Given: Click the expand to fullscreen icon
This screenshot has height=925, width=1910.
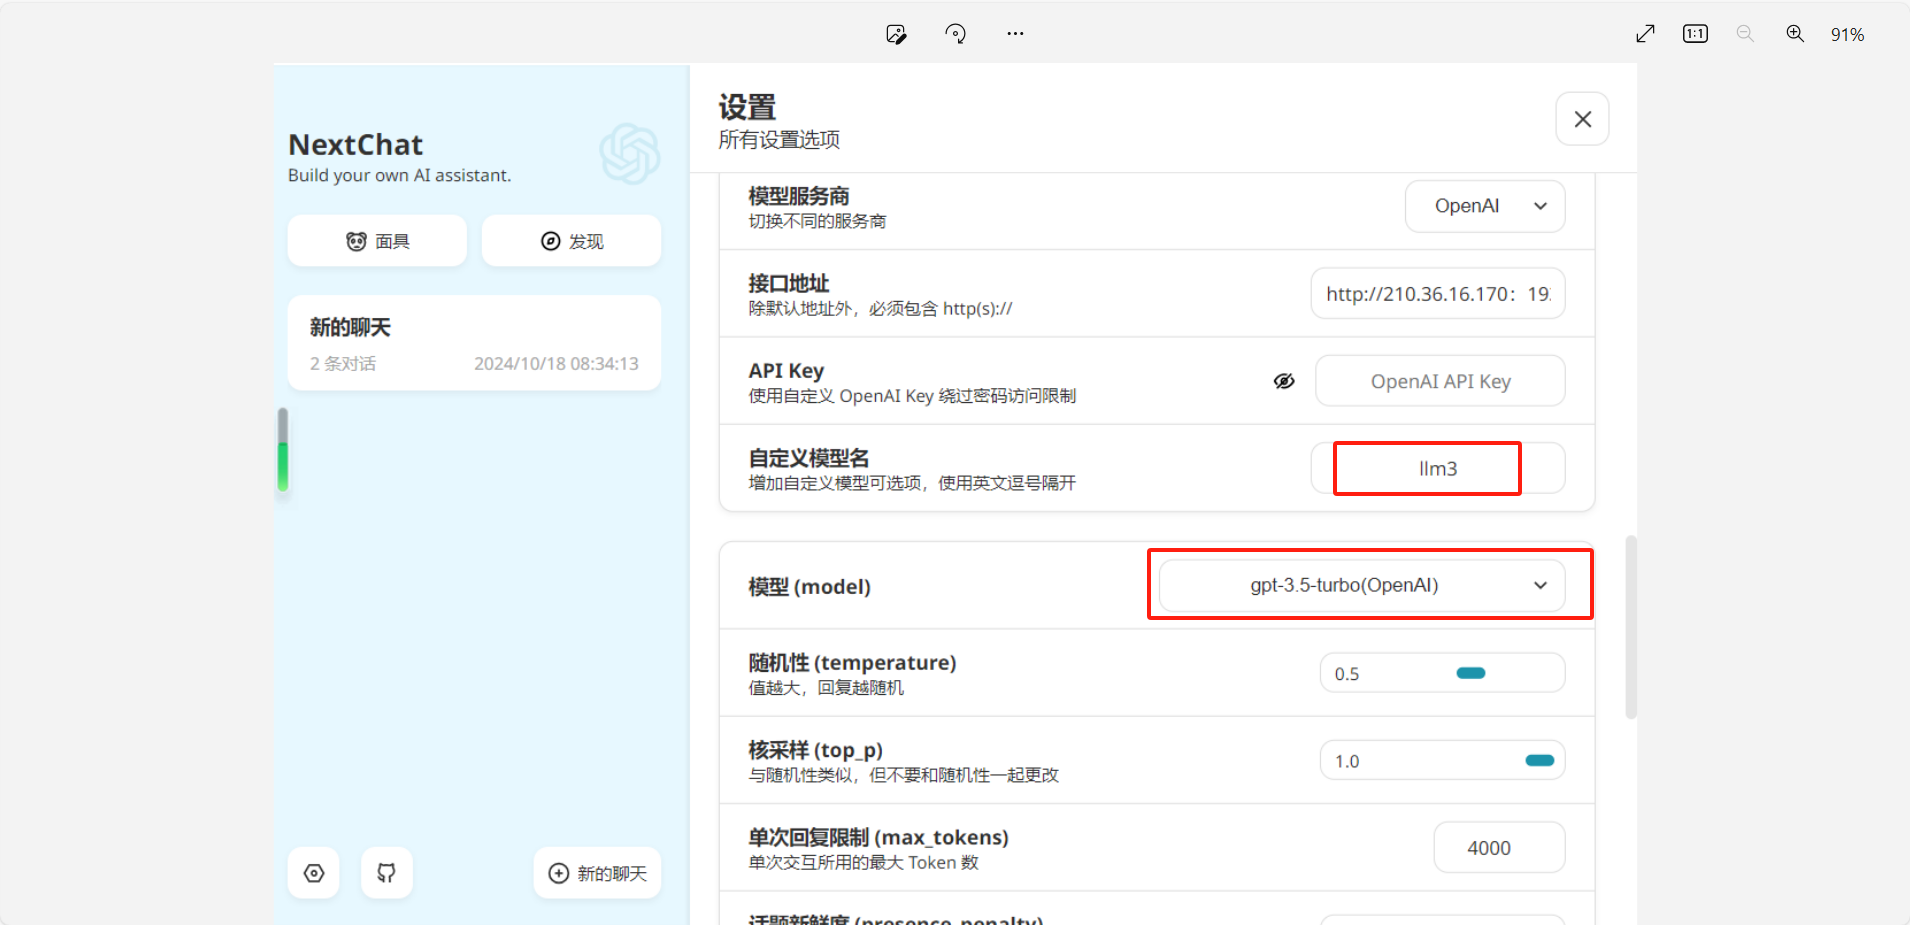Looking at the screenshot, I should pos(1645,34).
